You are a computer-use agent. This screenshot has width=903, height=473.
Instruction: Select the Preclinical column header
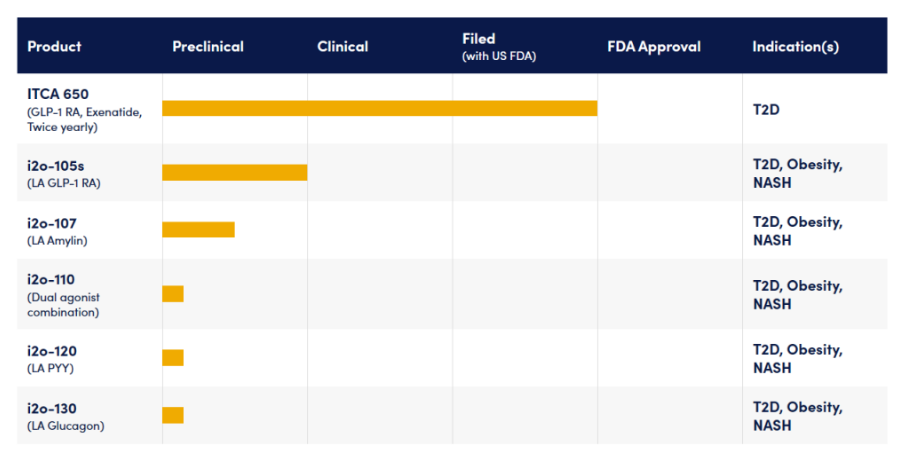(x=208, y=47)
